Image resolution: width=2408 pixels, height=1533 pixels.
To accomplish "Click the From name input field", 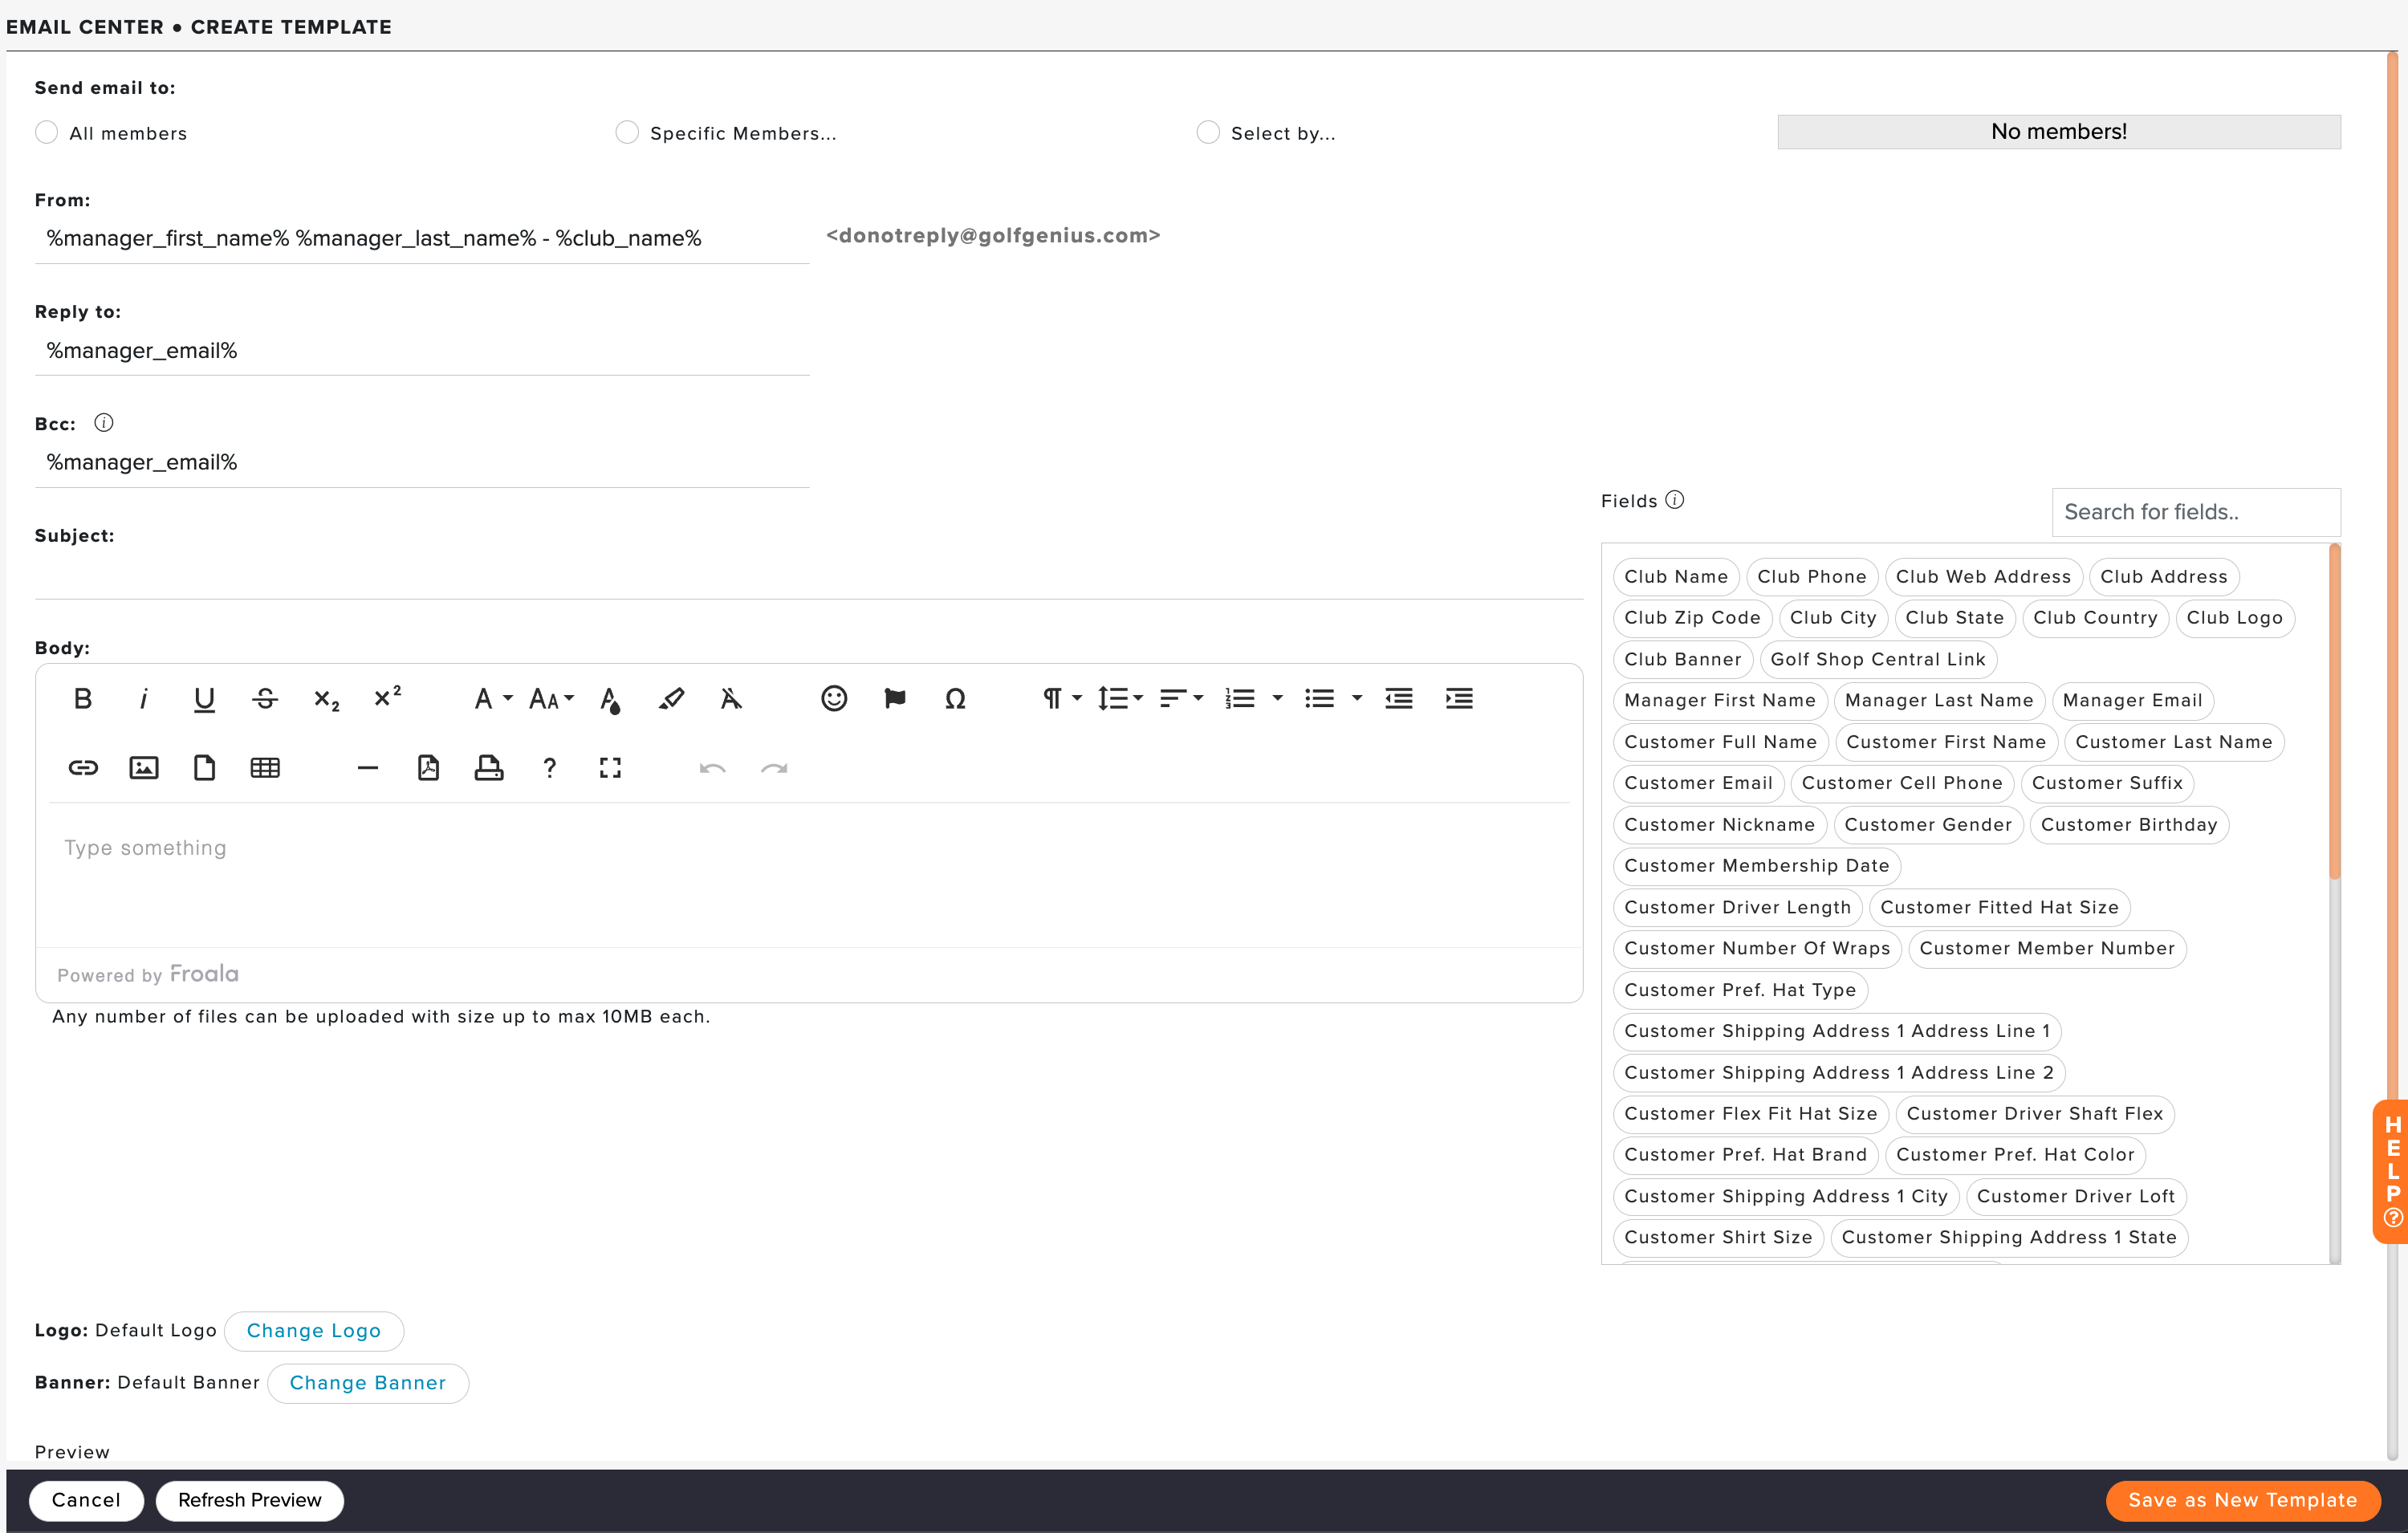I will (x=421, y=239).
